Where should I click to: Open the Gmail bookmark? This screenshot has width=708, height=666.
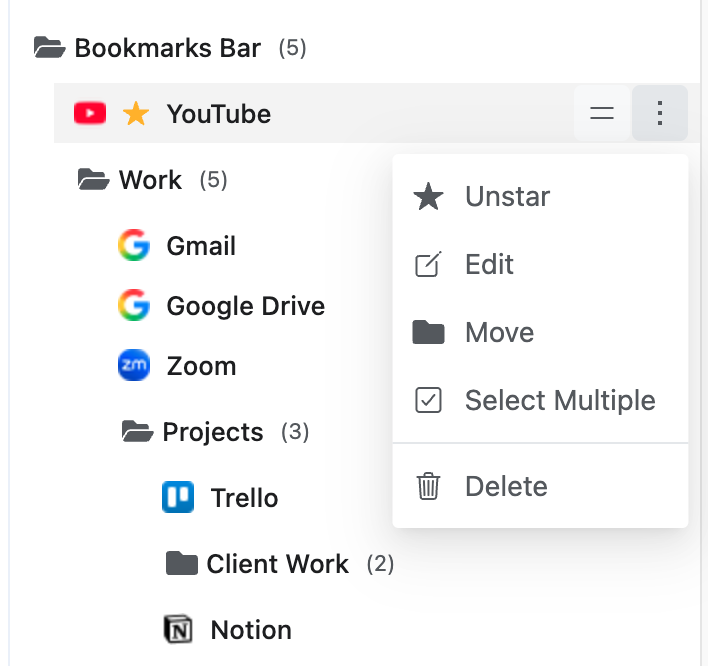(x=201, y=246)
